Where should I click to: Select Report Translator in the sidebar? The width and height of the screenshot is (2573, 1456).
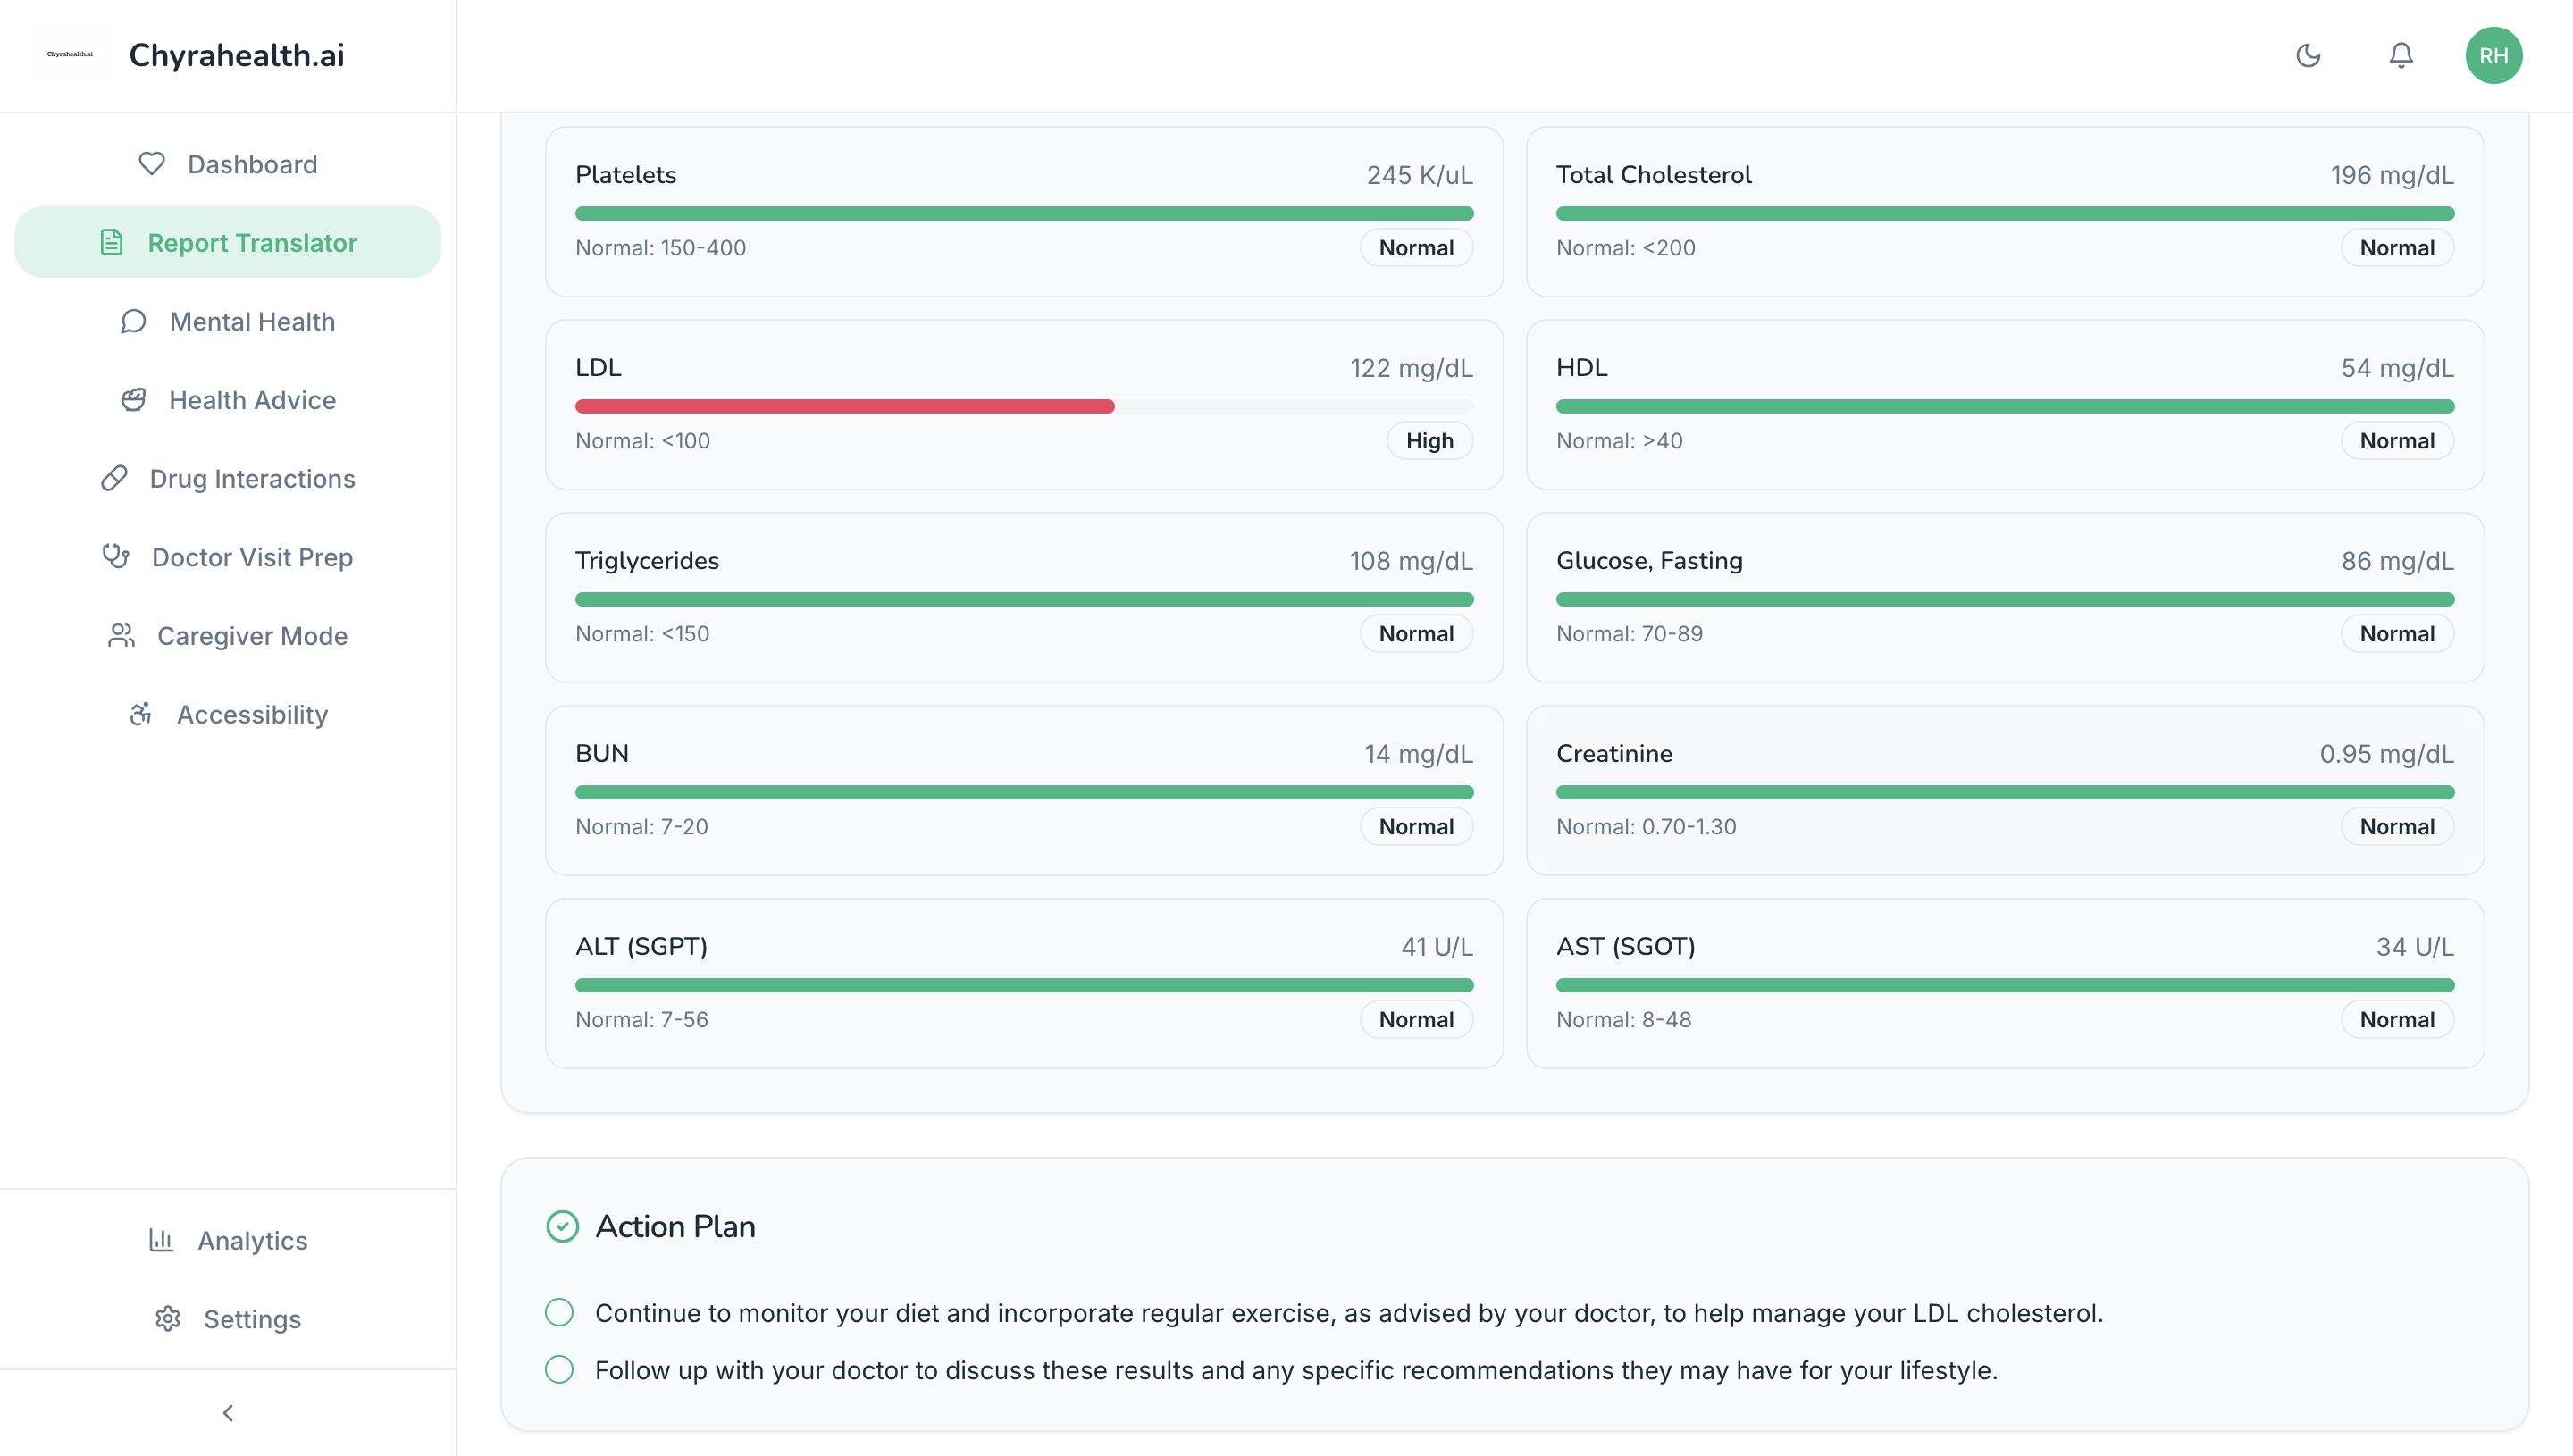(251, 243)
